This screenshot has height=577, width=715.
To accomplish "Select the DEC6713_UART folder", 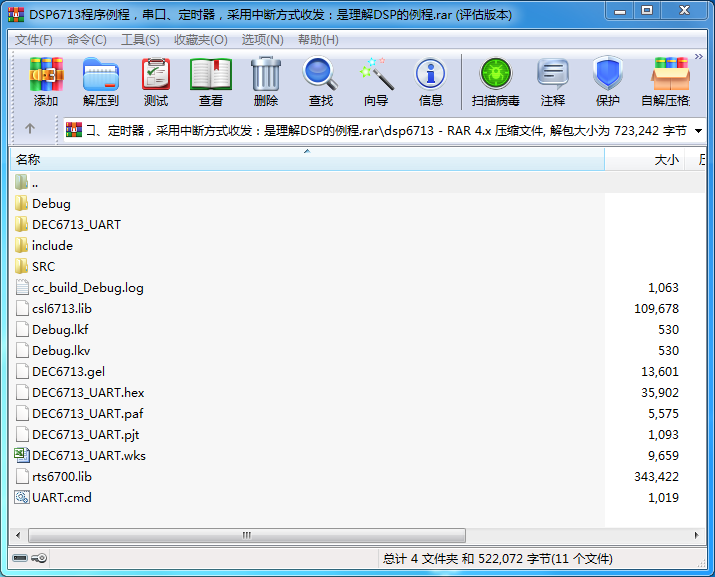I will click(x=67, y=224).
